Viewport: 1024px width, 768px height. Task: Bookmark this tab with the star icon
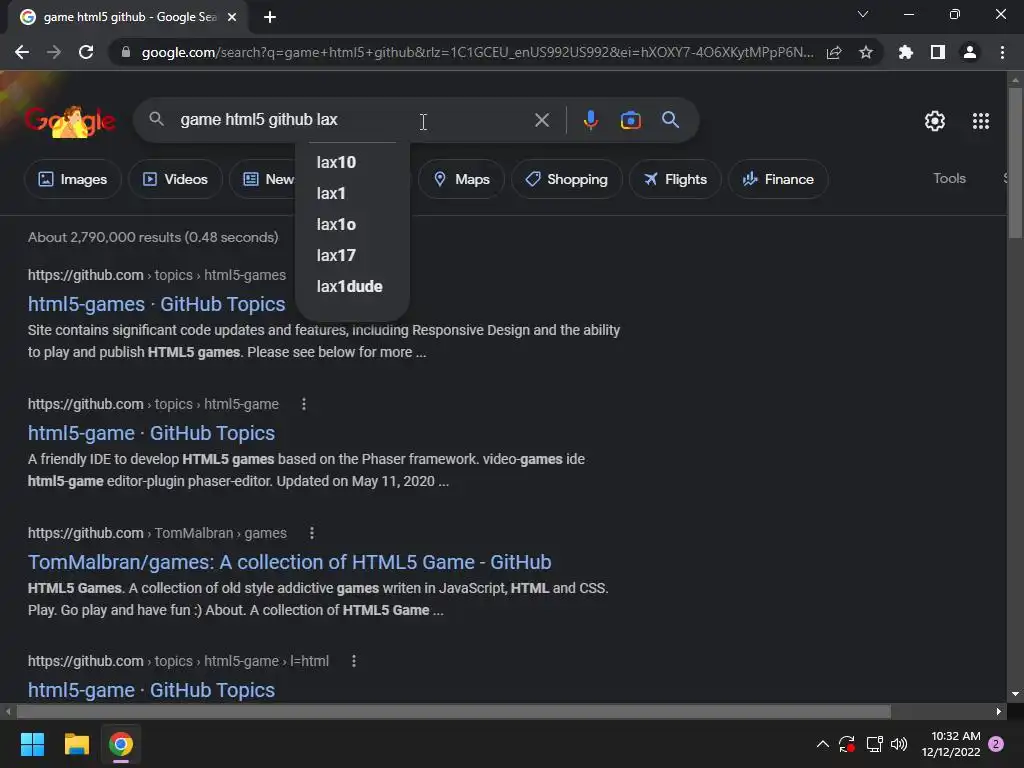point(866,52)
